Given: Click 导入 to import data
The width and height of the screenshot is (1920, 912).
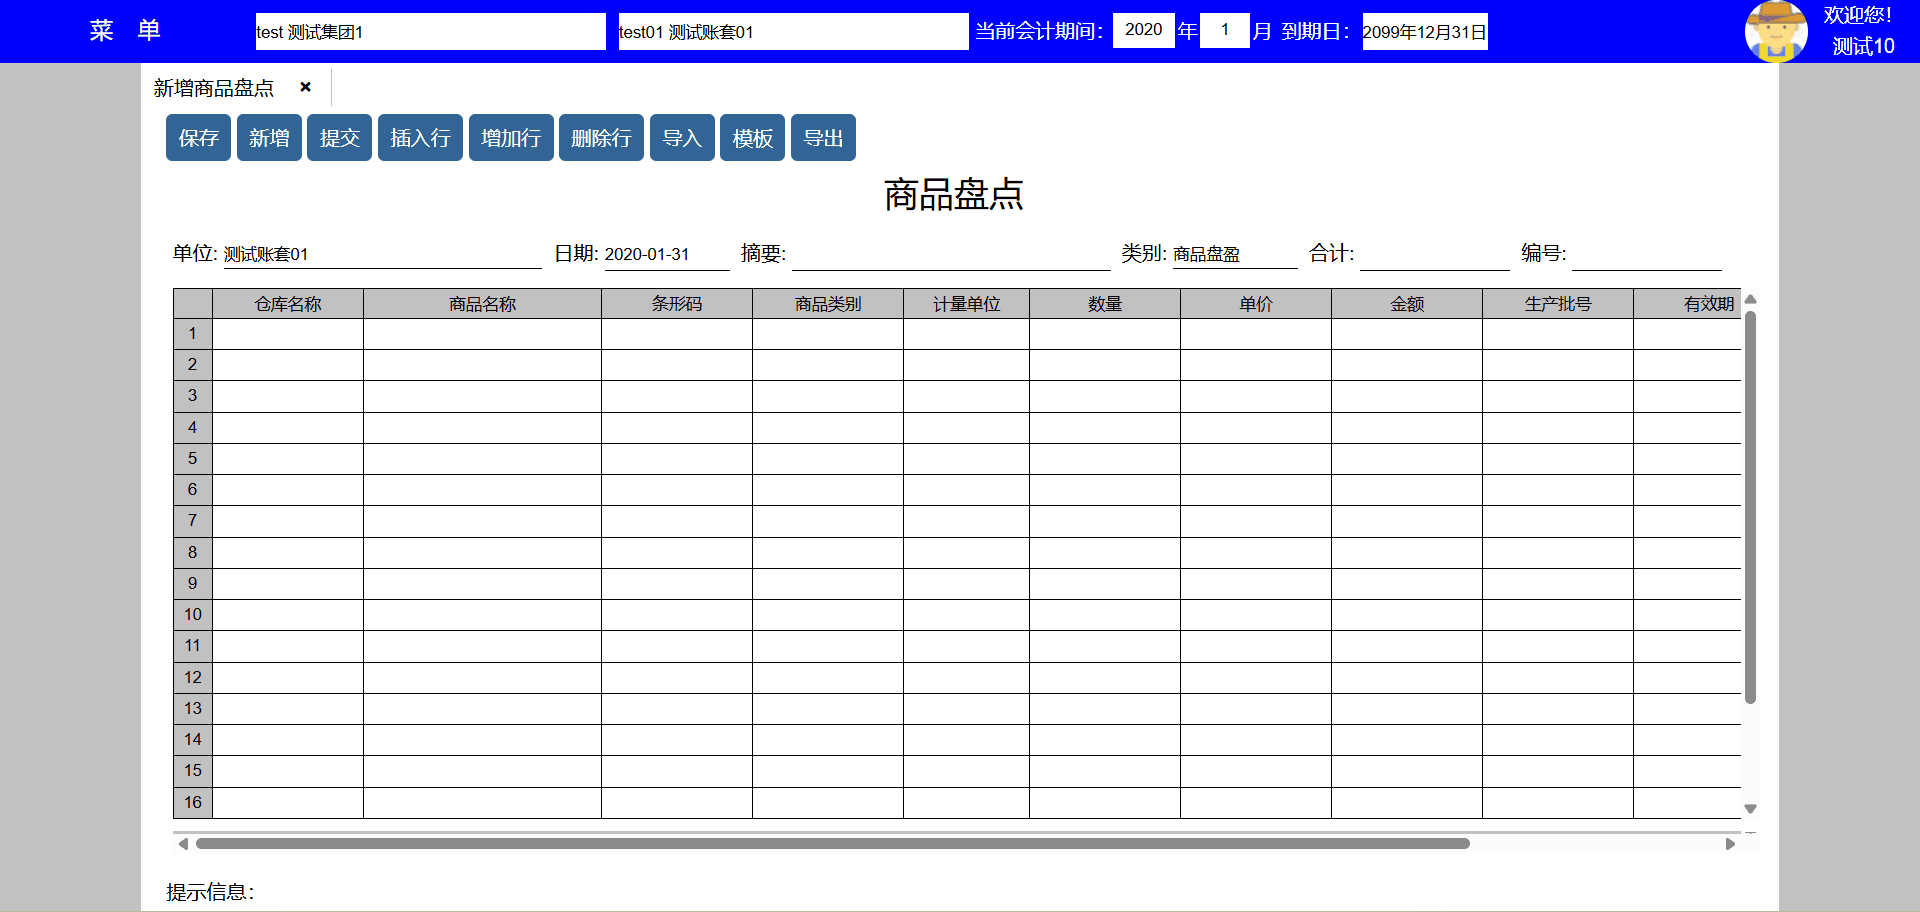Looking at the screenshot, I should pyautogui.click(x=682, y=138).
